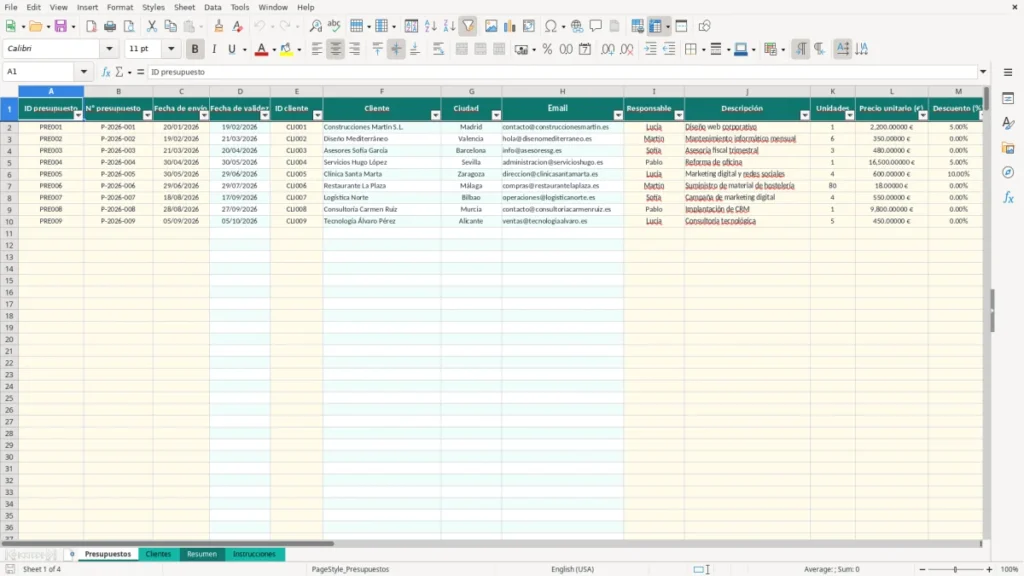
Task: Insert hyperlink globe icon
Action: [x=577, y=26]
